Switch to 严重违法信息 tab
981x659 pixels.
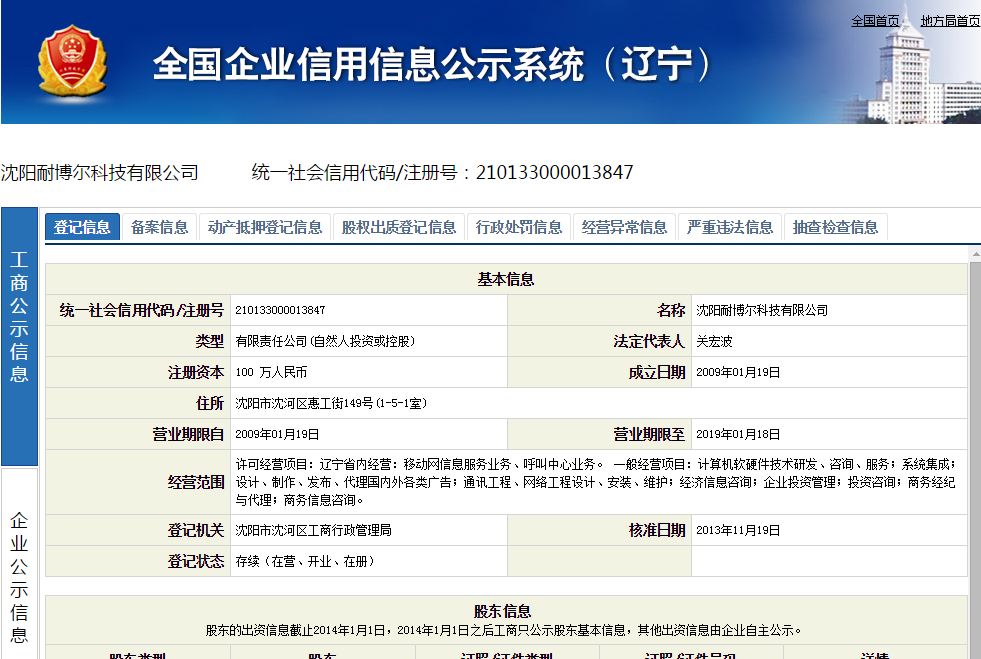[730, 227]
